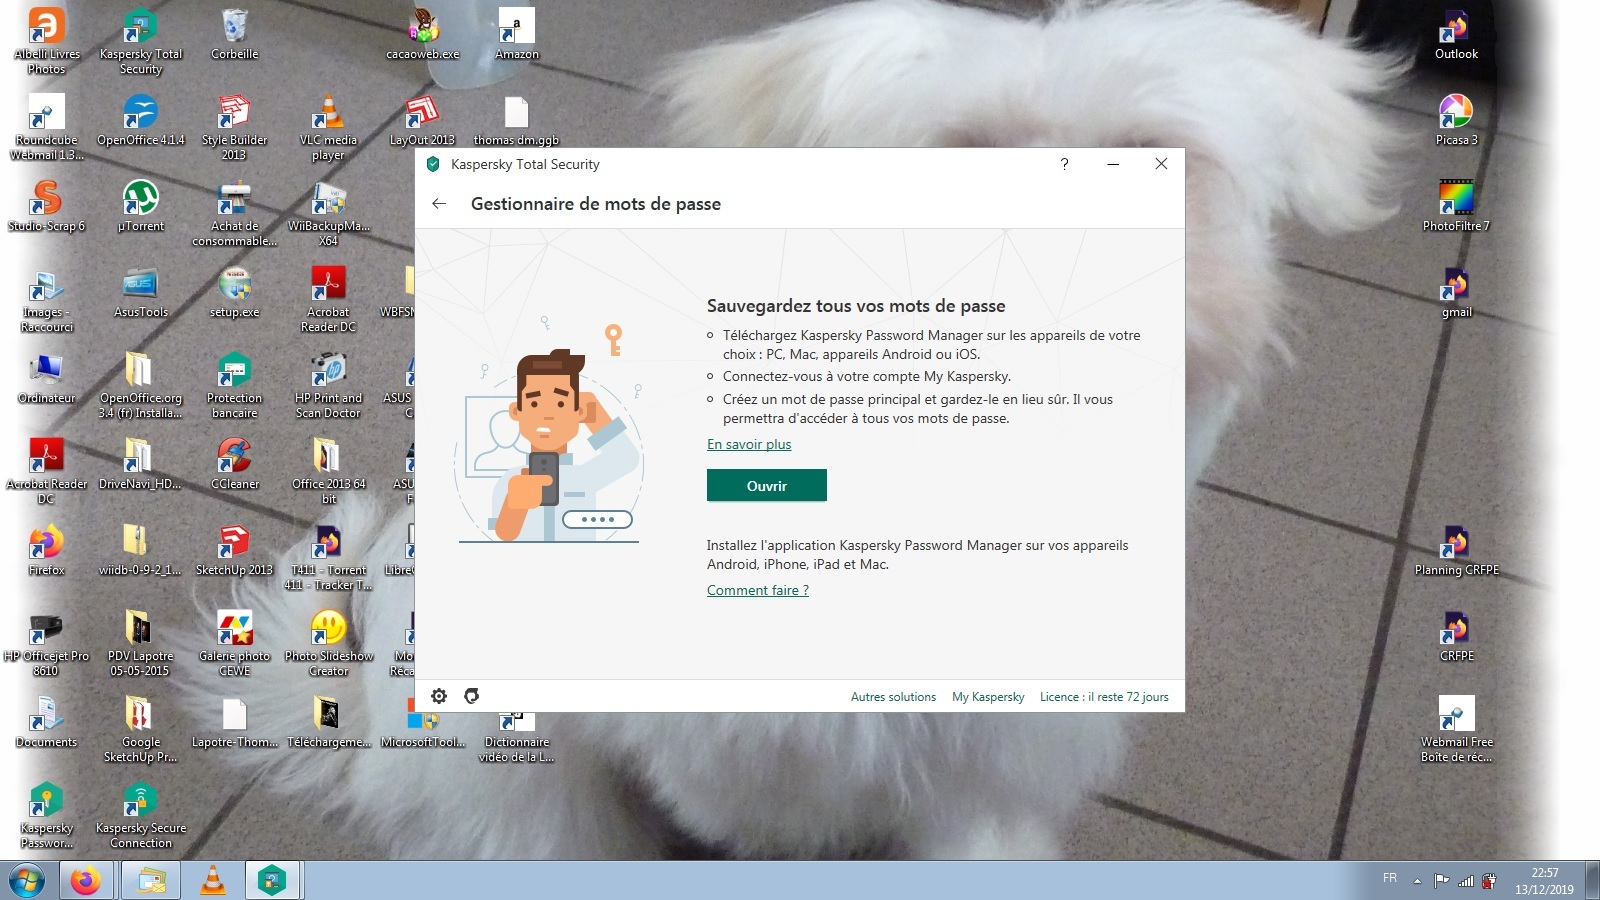Open network signal tray icon

[1466, 881]
